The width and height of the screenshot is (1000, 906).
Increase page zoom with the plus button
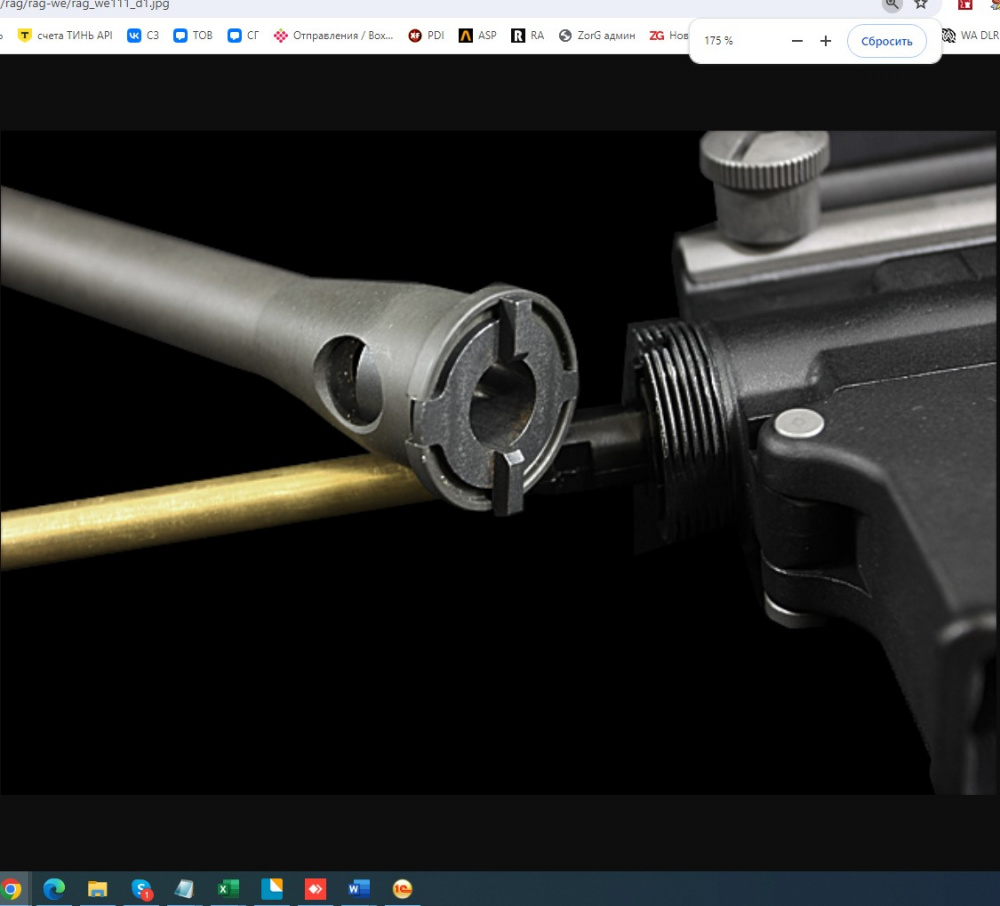826,41
